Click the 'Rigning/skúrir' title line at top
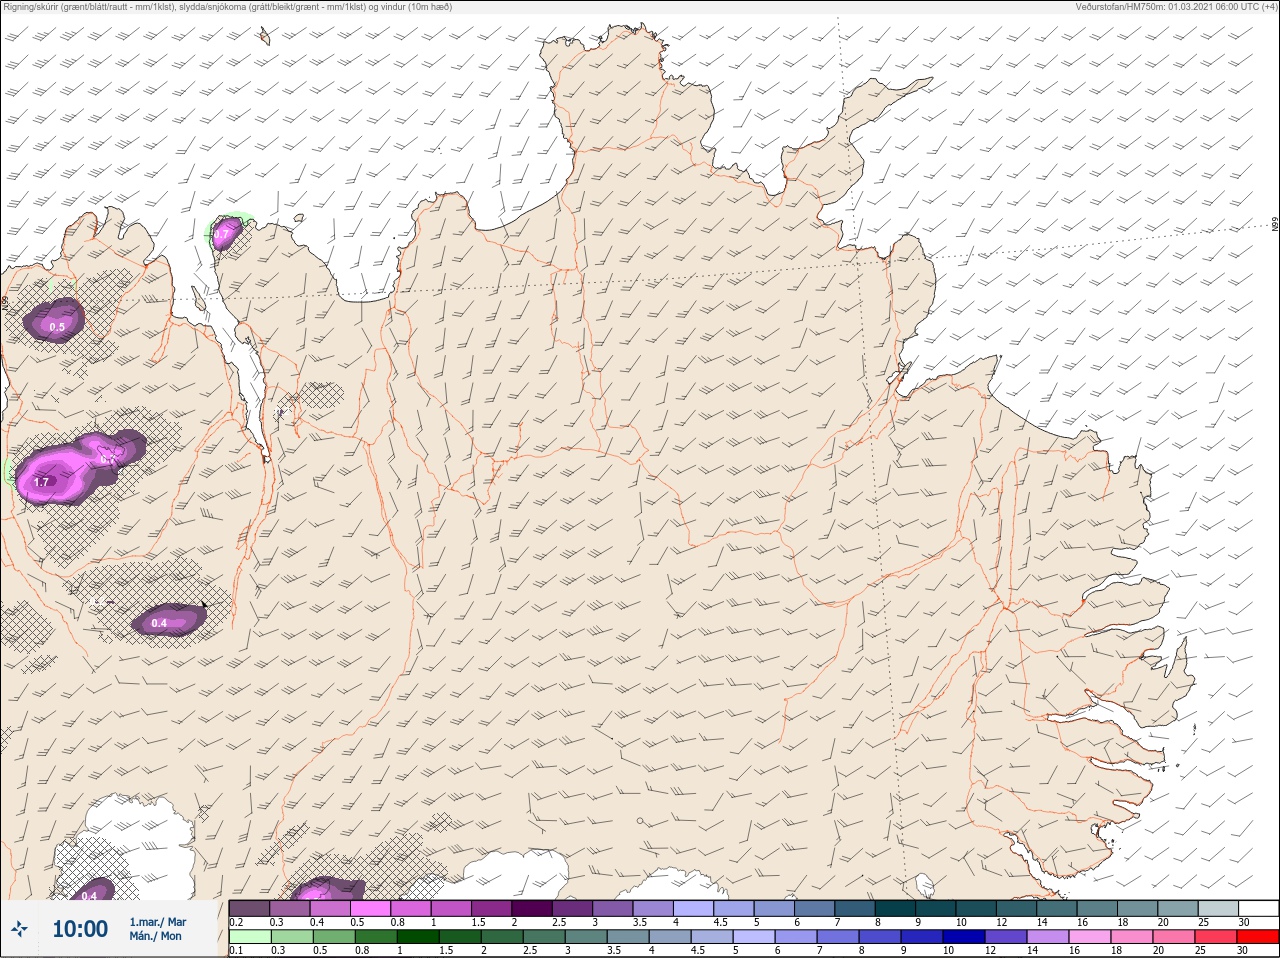The image size is (1280, 958). pyautogui.click(x=228, y=7)
